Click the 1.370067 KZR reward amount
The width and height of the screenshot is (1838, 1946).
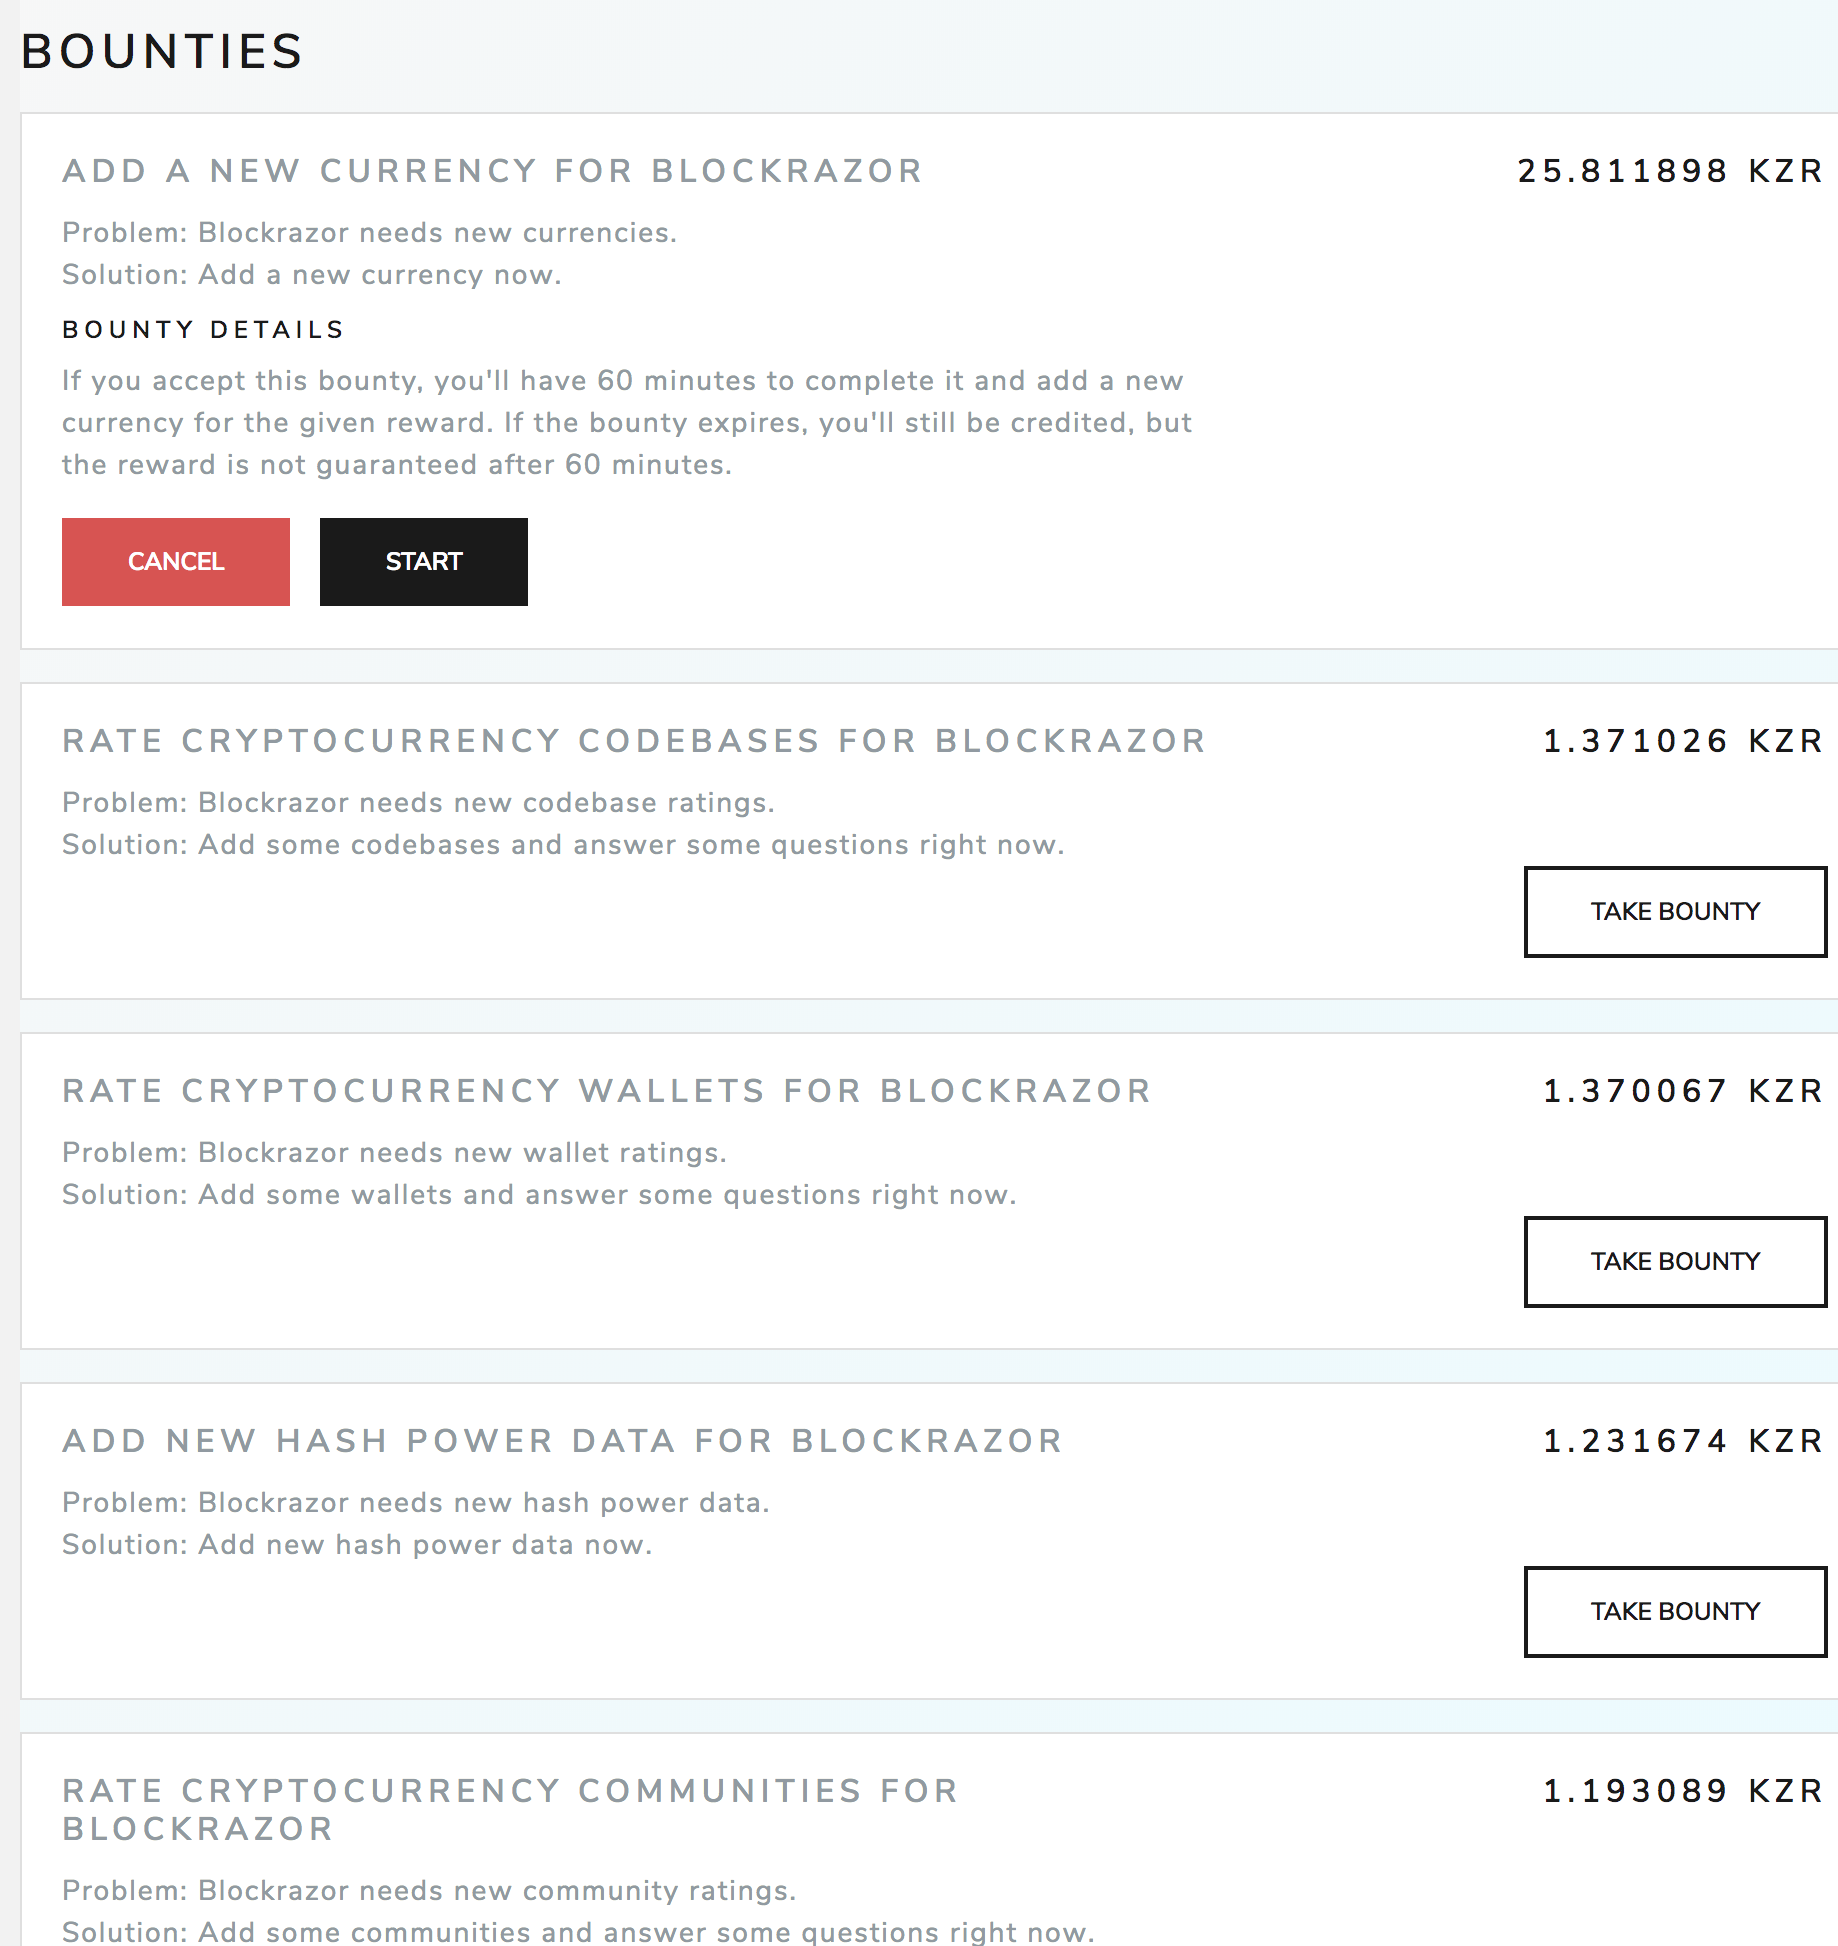coord(1683,1091)
